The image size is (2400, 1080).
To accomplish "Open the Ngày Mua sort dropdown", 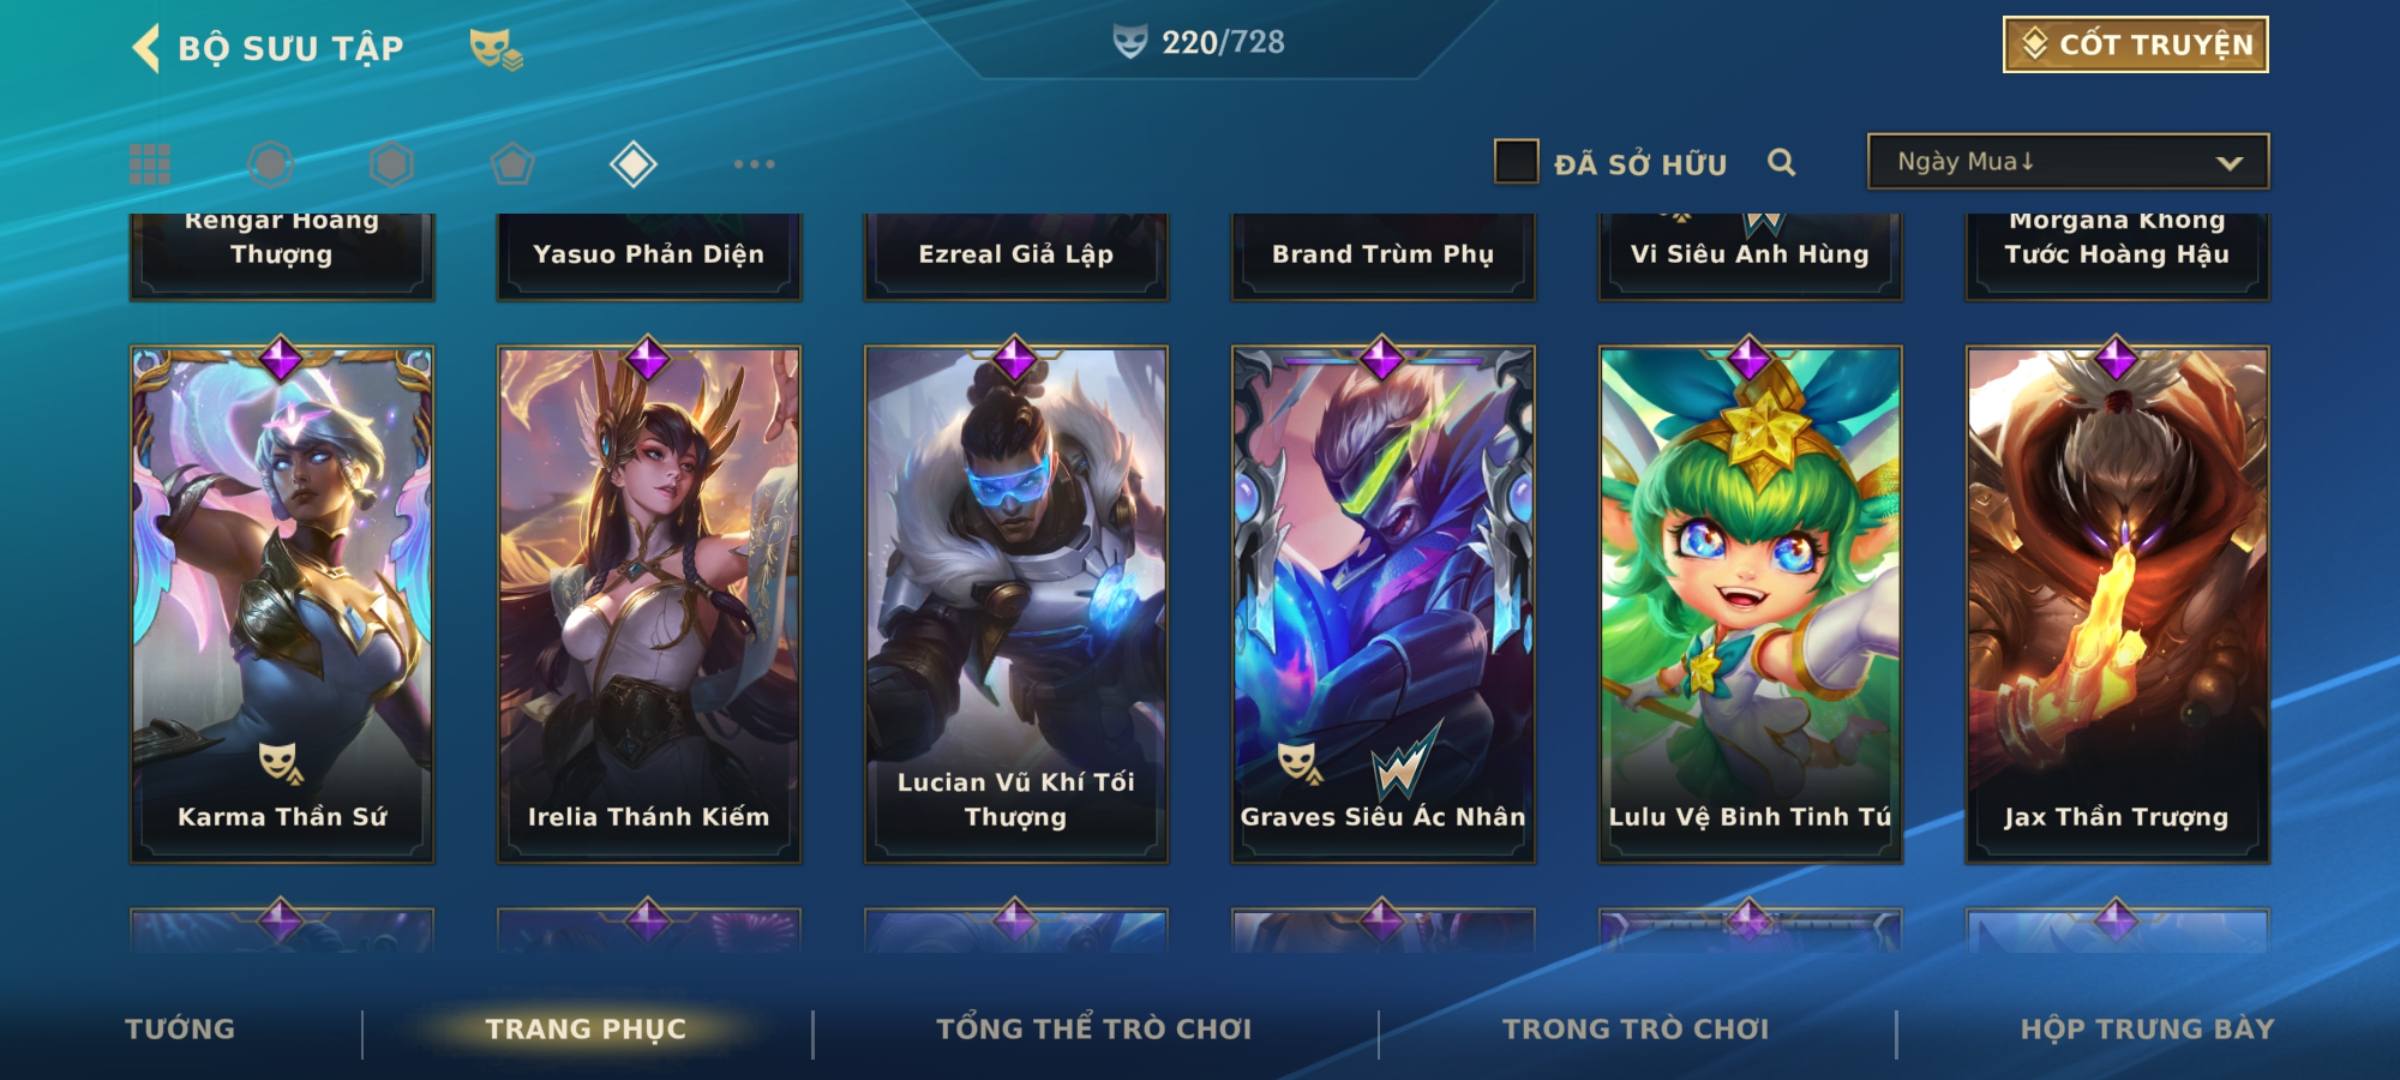I will (2068, 161).
